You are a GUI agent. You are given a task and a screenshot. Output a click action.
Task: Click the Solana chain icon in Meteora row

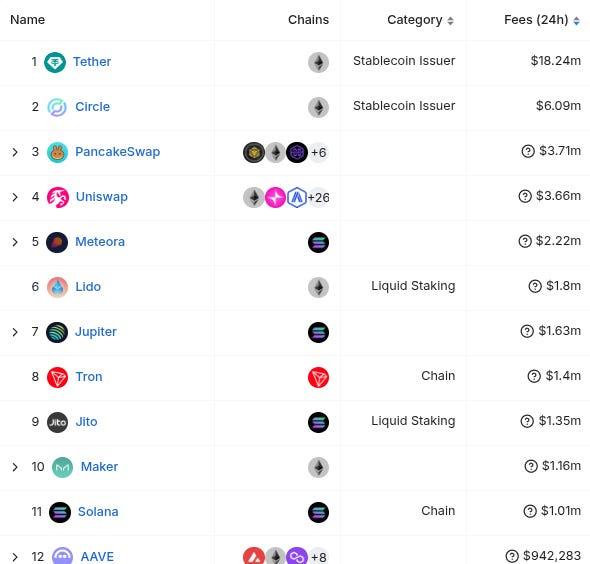pos(318,242)
